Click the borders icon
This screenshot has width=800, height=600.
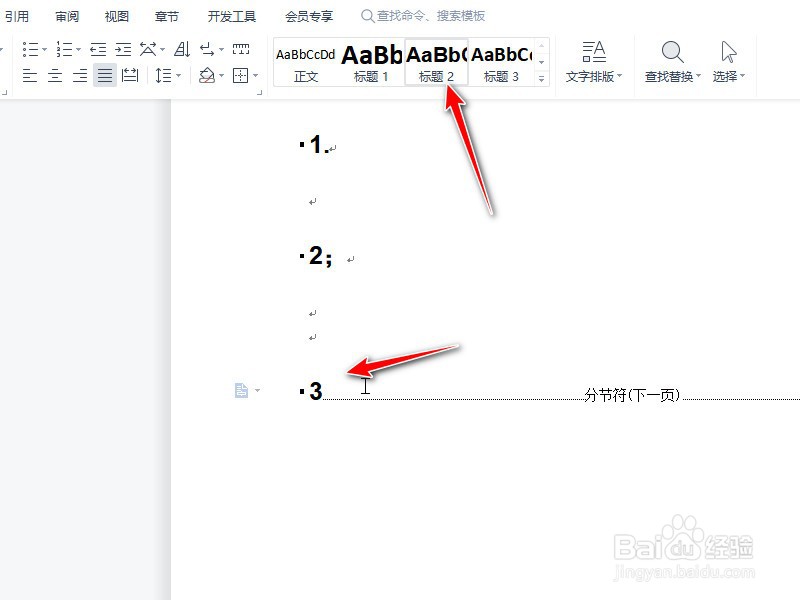click(240, 76)
